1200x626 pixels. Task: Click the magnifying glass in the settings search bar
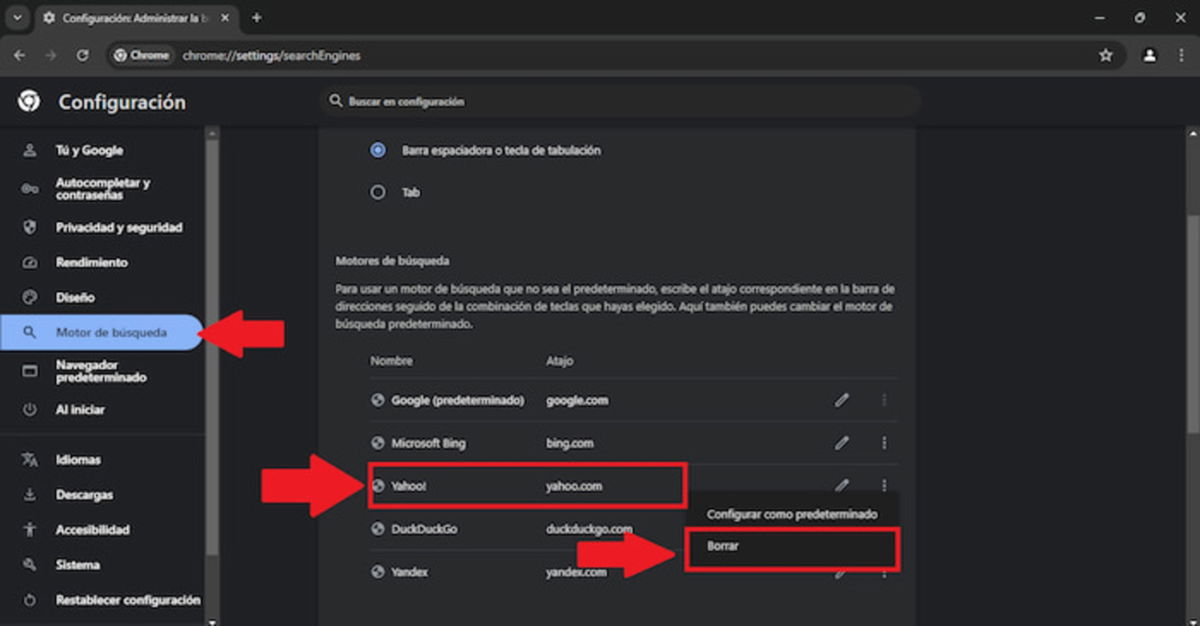336,101
